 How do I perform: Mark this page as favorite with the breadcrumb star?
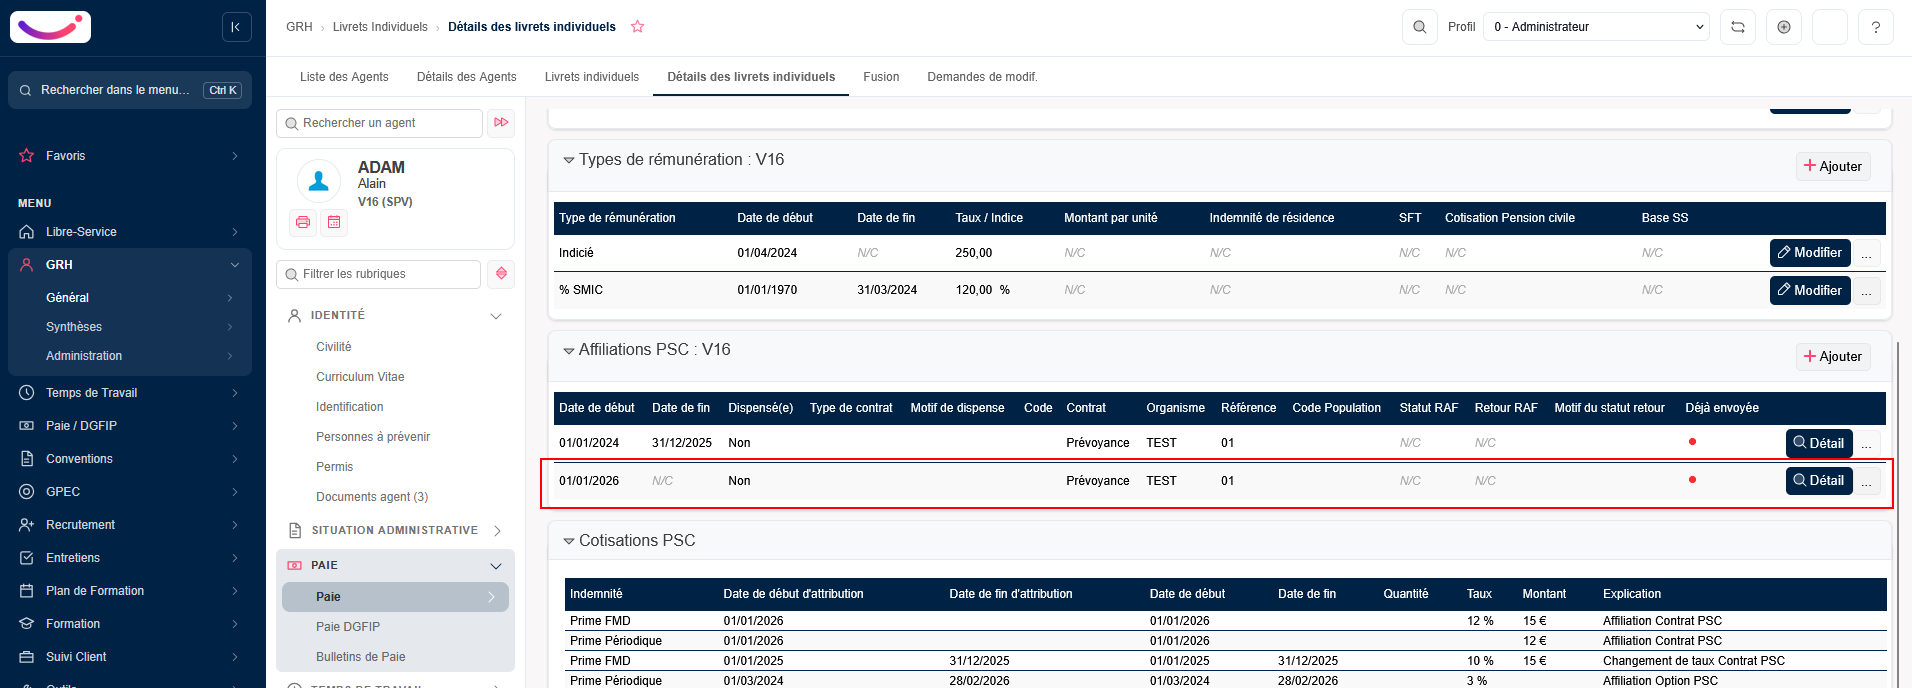tap(637, 27)
